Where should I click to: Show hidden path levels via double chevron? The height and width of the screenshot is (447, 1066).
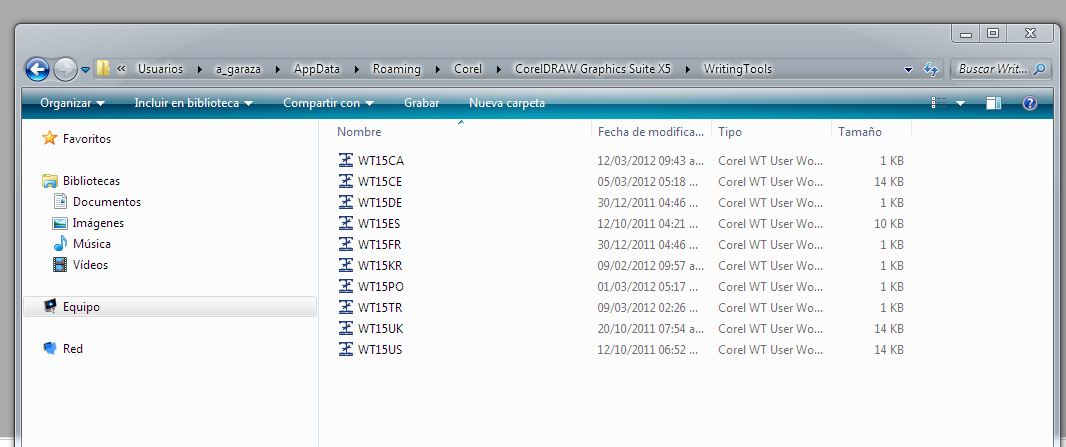(x=122, y=69)
